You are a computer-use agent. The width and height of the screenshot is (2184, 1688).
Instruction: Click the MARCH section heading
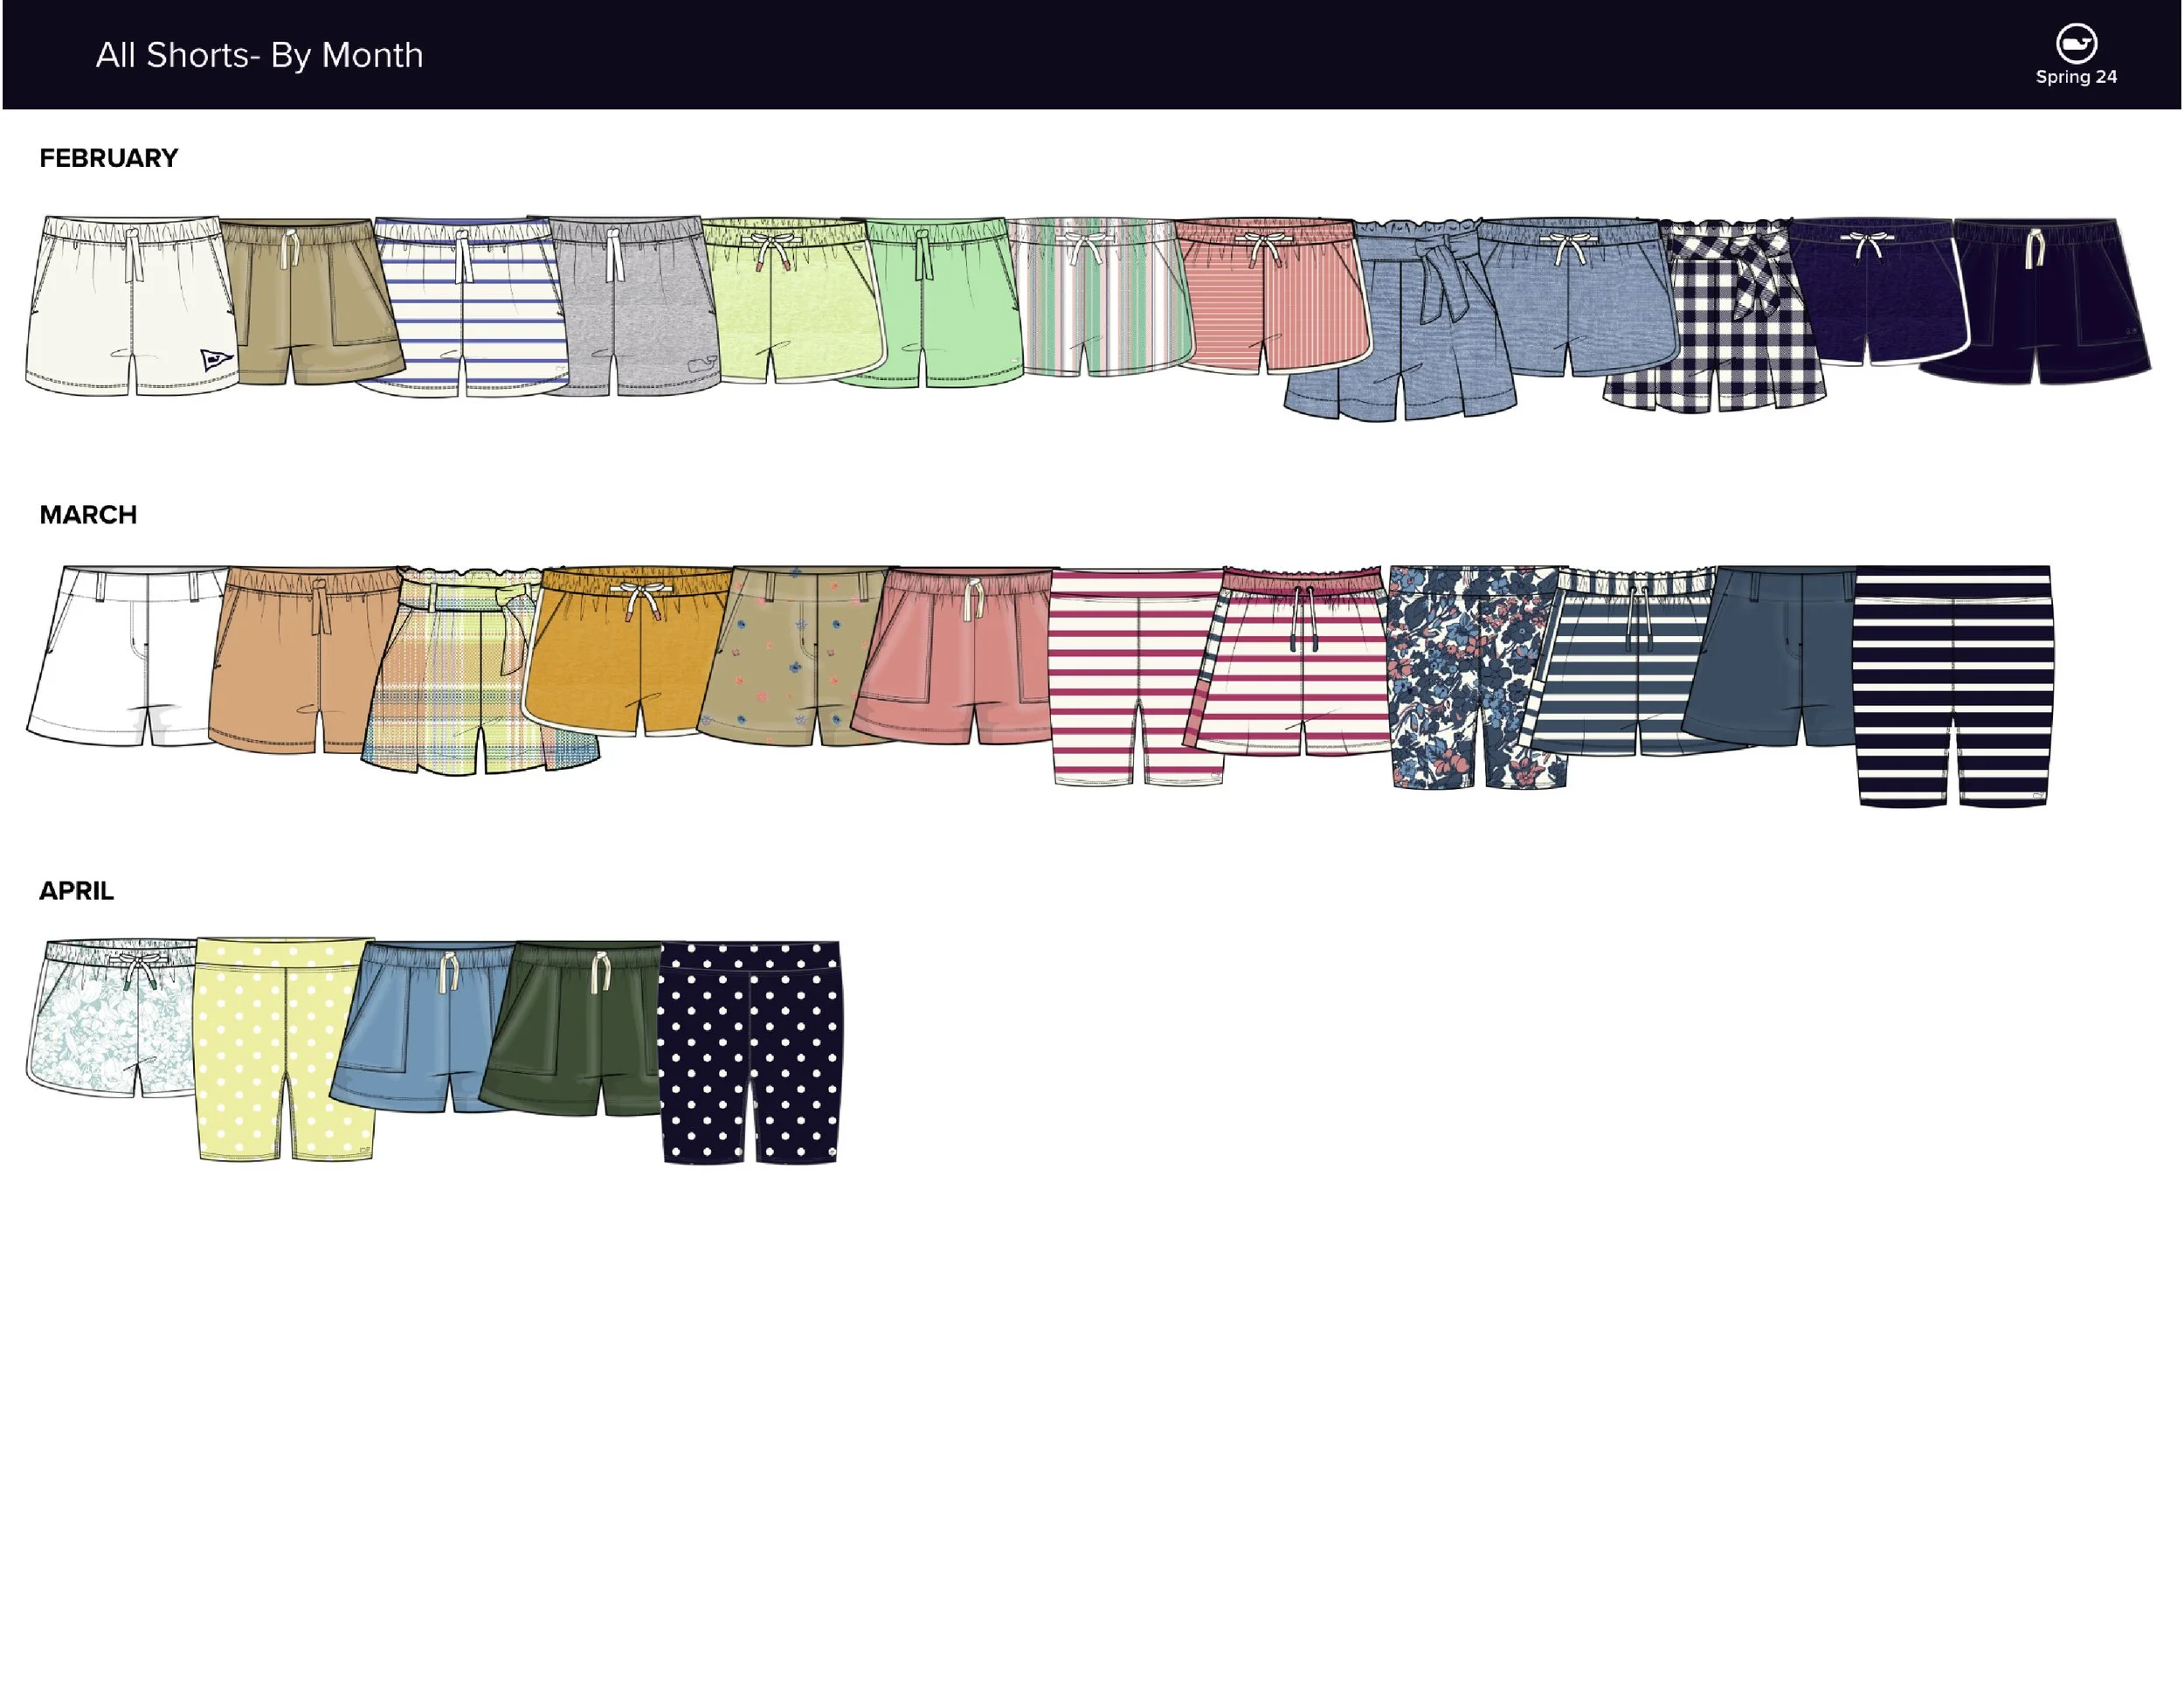pyautogui.click(x=88, y=515)
